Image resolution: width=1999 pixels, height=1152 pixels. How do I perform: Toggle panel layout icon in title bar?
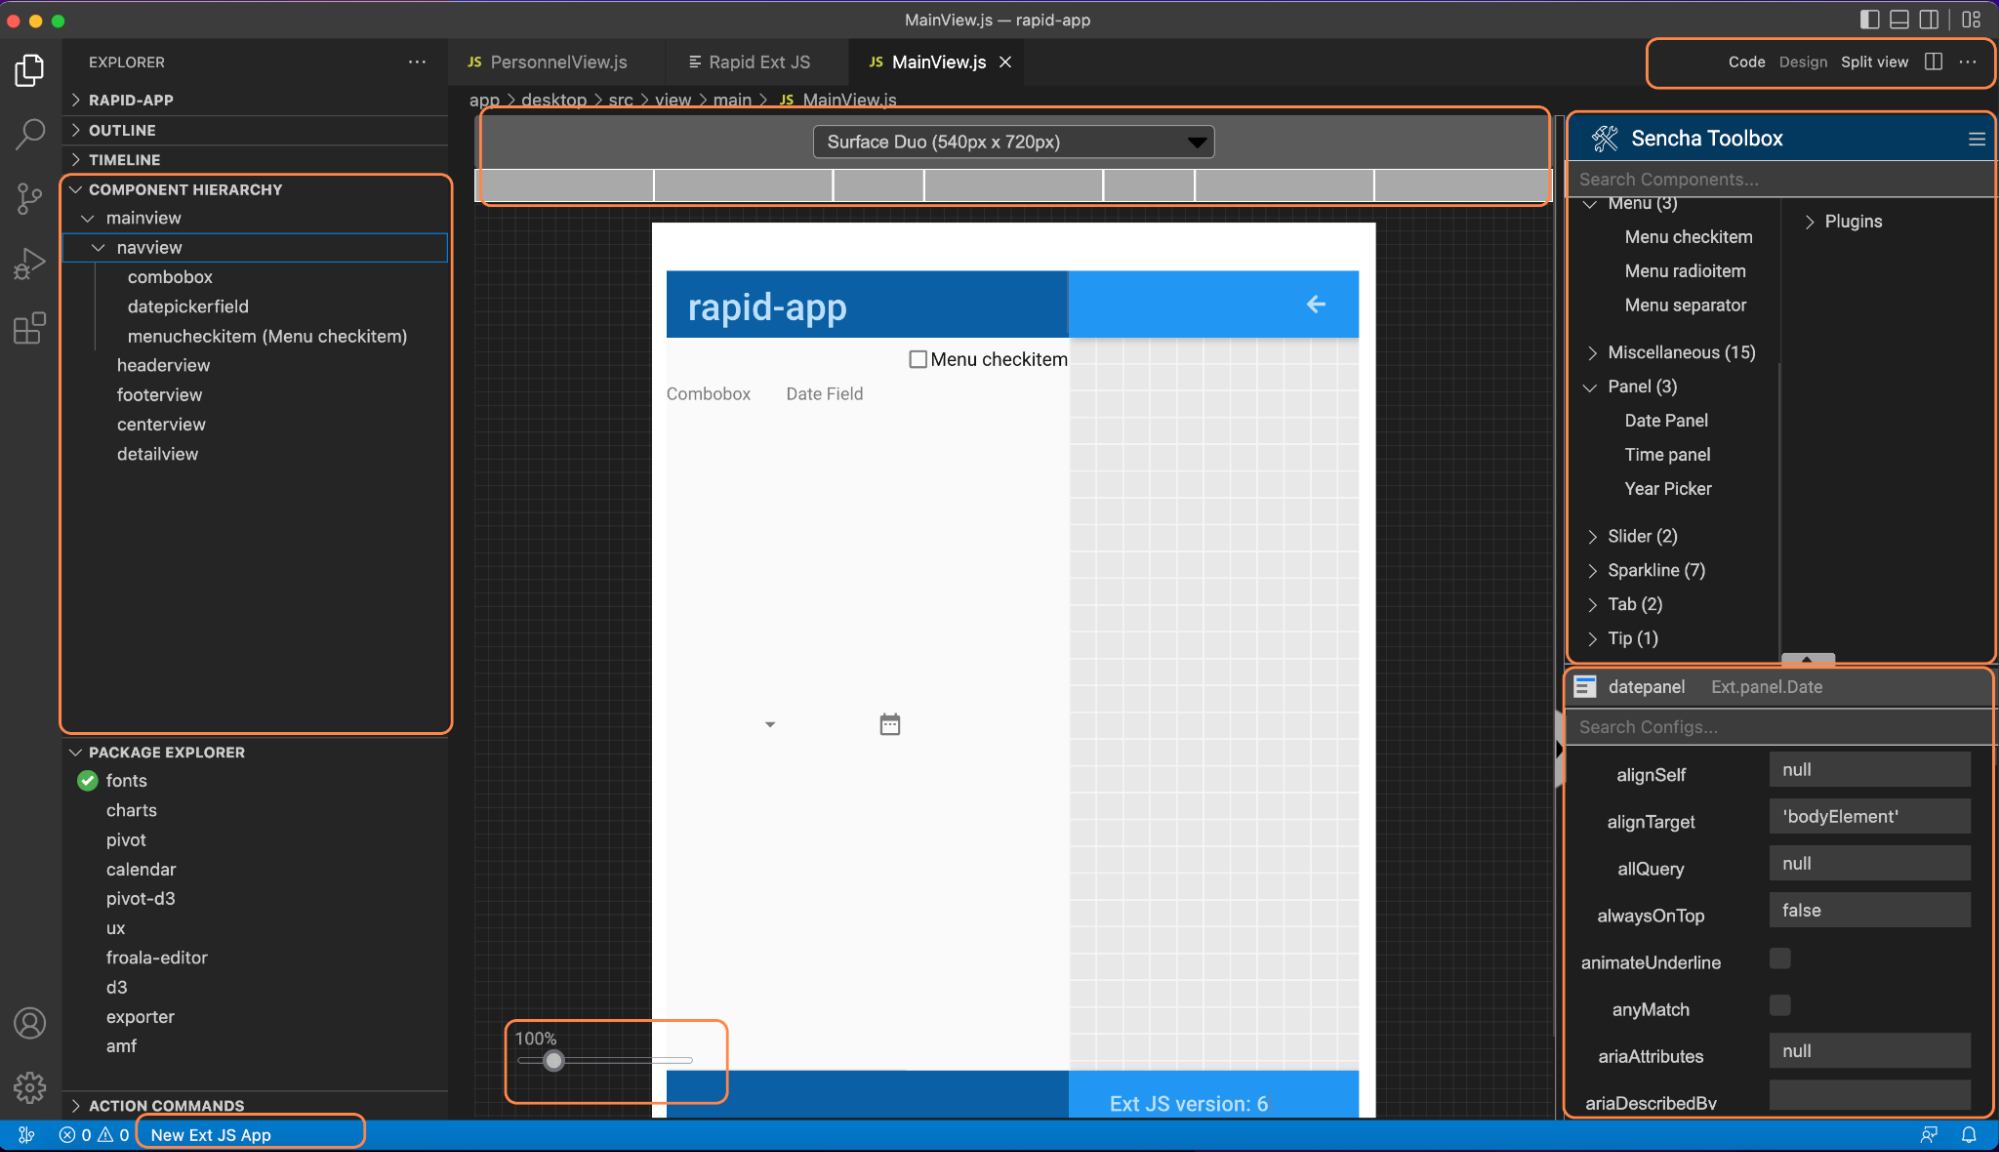[1899, 19]
